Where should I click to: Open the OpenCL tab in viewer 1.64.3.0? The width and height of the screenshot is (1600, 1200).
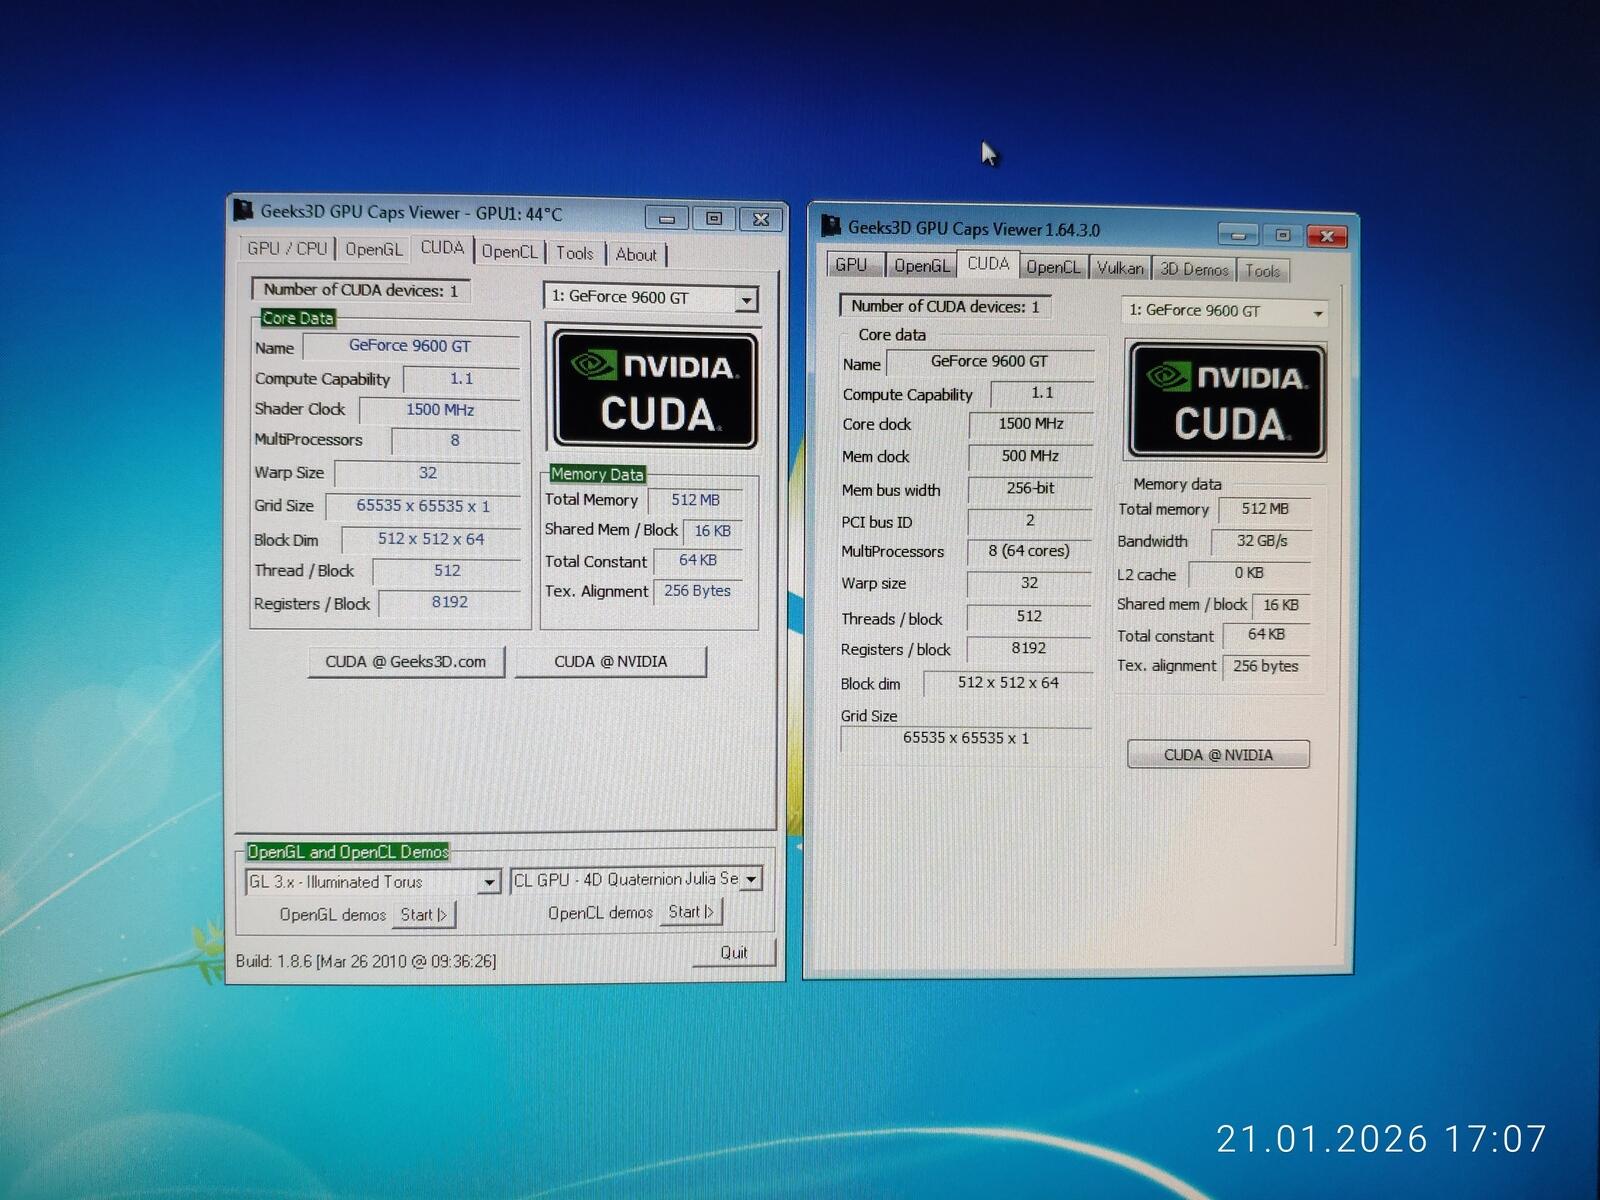tap(1053, 267)
